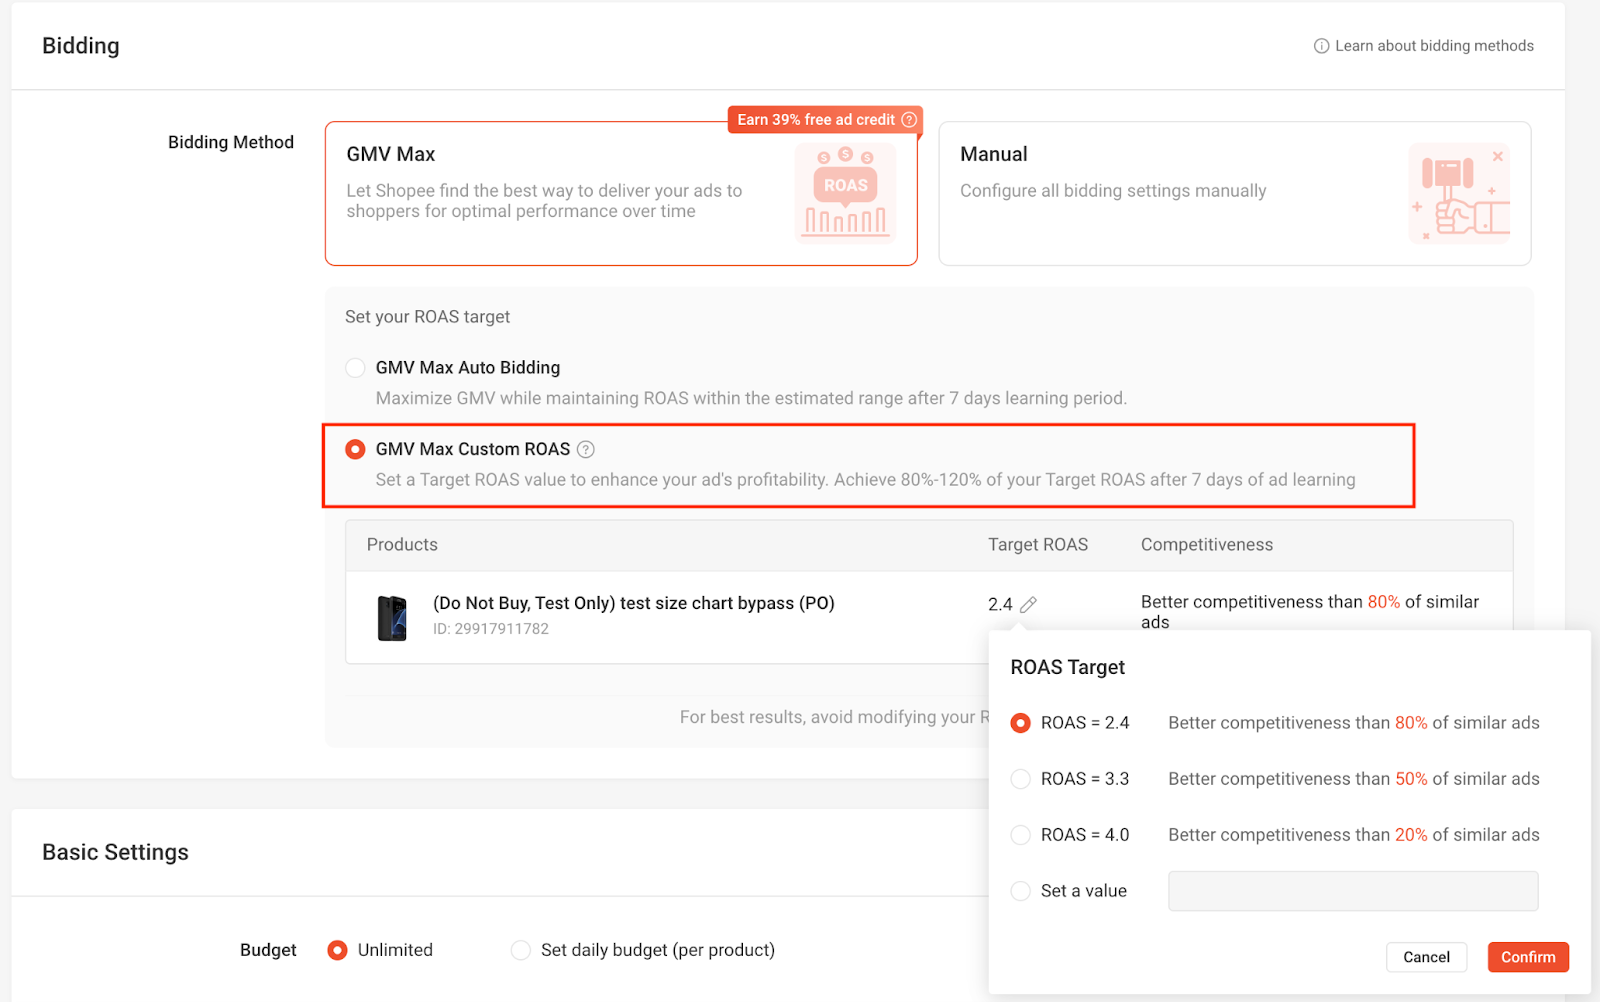Screen dimensions: 1600x1002
Task: Cancel the ROAS Target popup
Action: pyautogui.click(x=1426, y=957)
